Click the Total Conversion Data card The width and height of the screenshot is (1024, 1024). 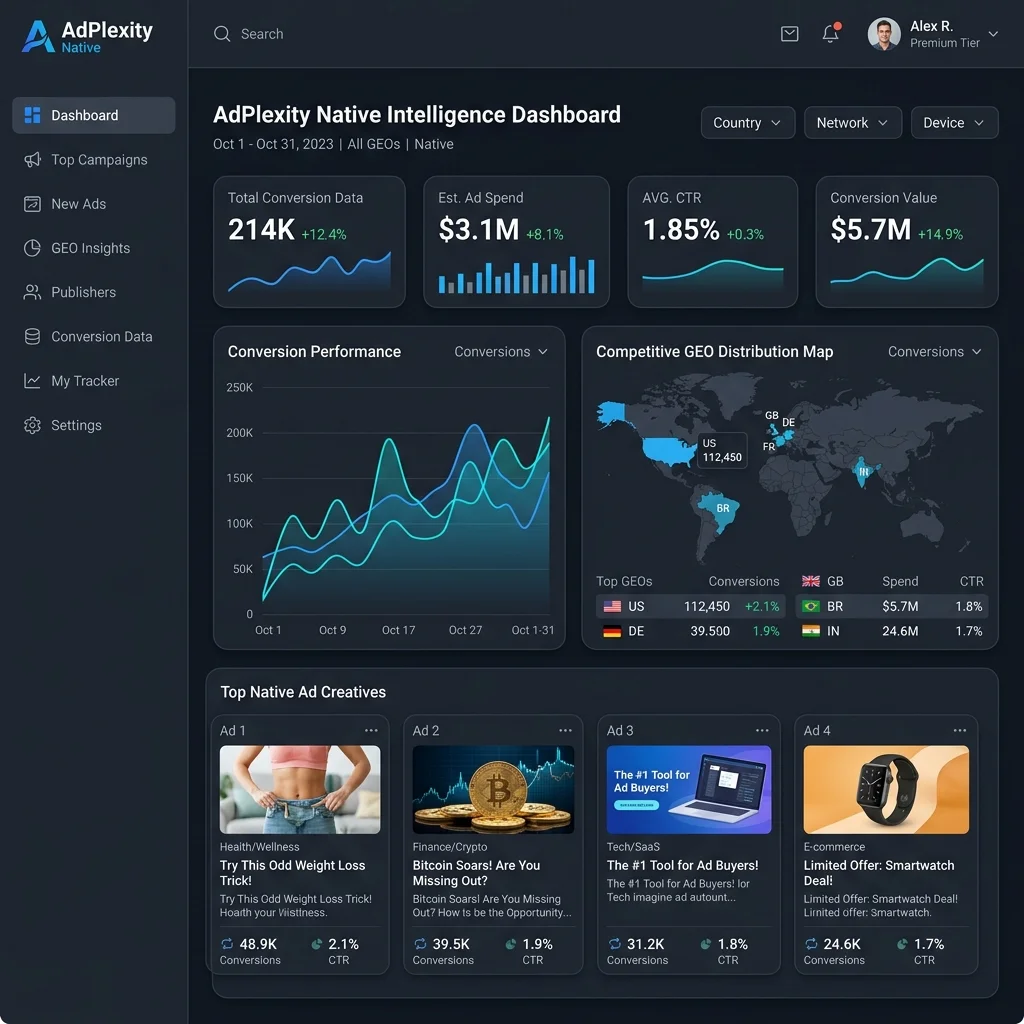point(310,242)
